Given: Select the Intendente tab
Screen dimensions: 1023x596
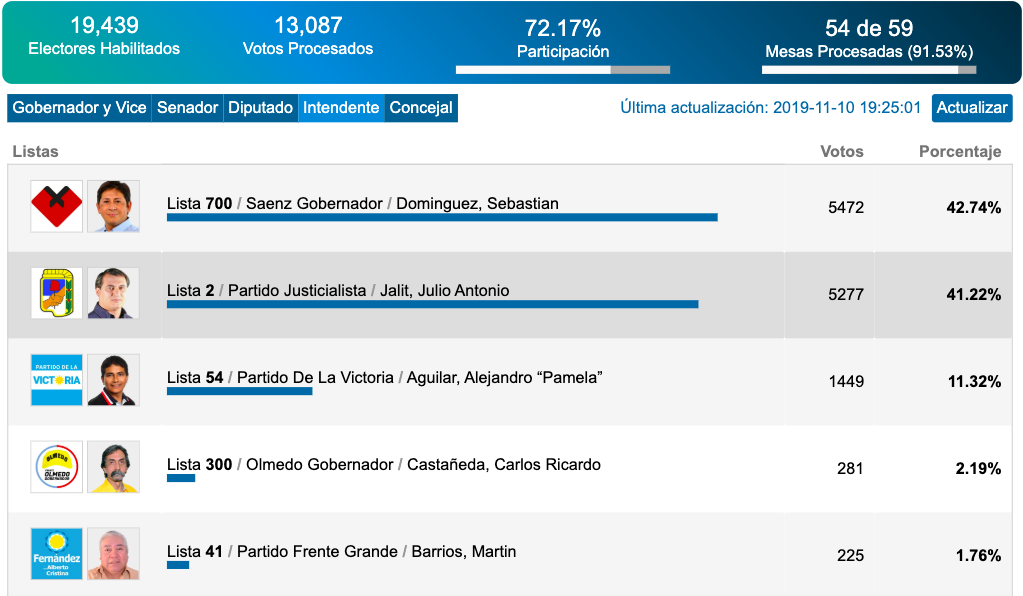Looking at the screenshot, I should point(341,108).
